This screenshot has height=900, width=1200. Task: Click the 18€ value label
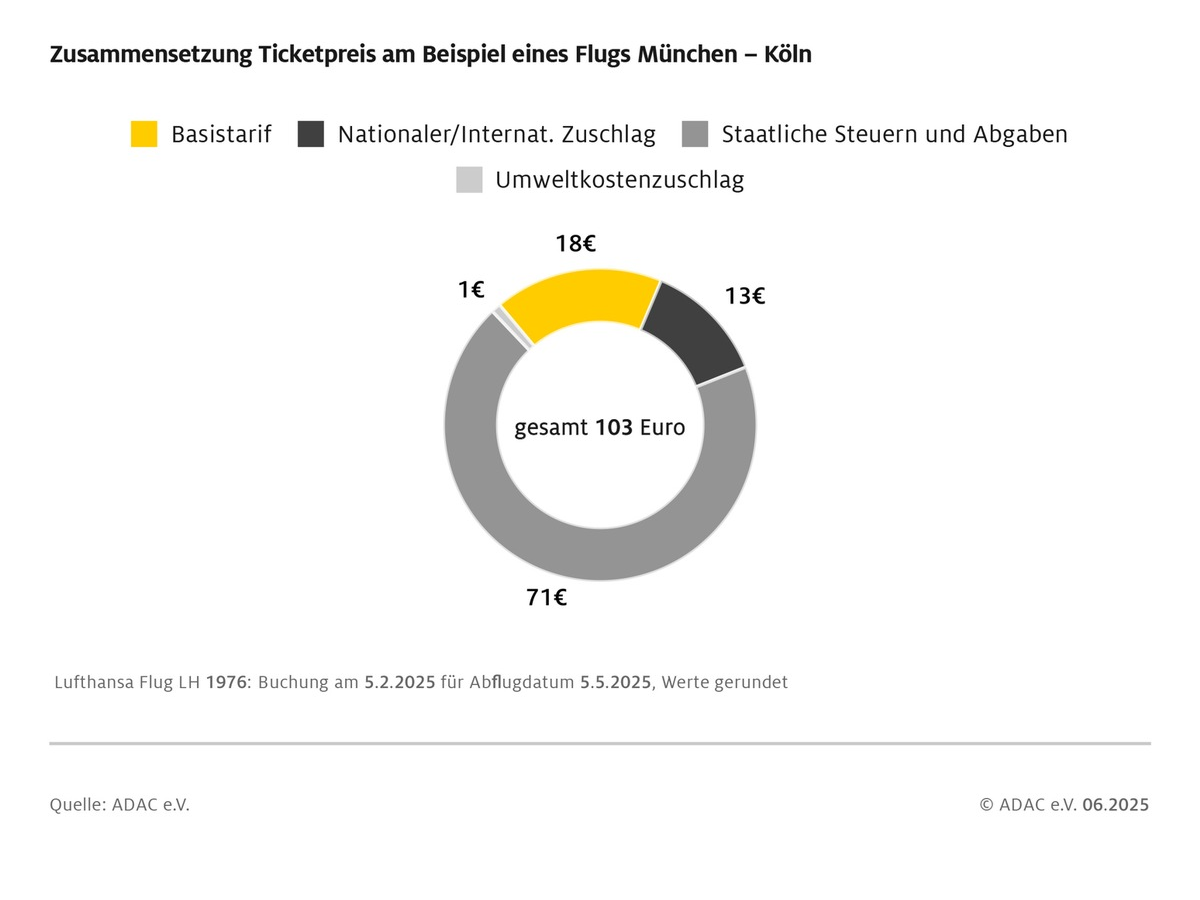pyautogui.click(x=576, y=243)
